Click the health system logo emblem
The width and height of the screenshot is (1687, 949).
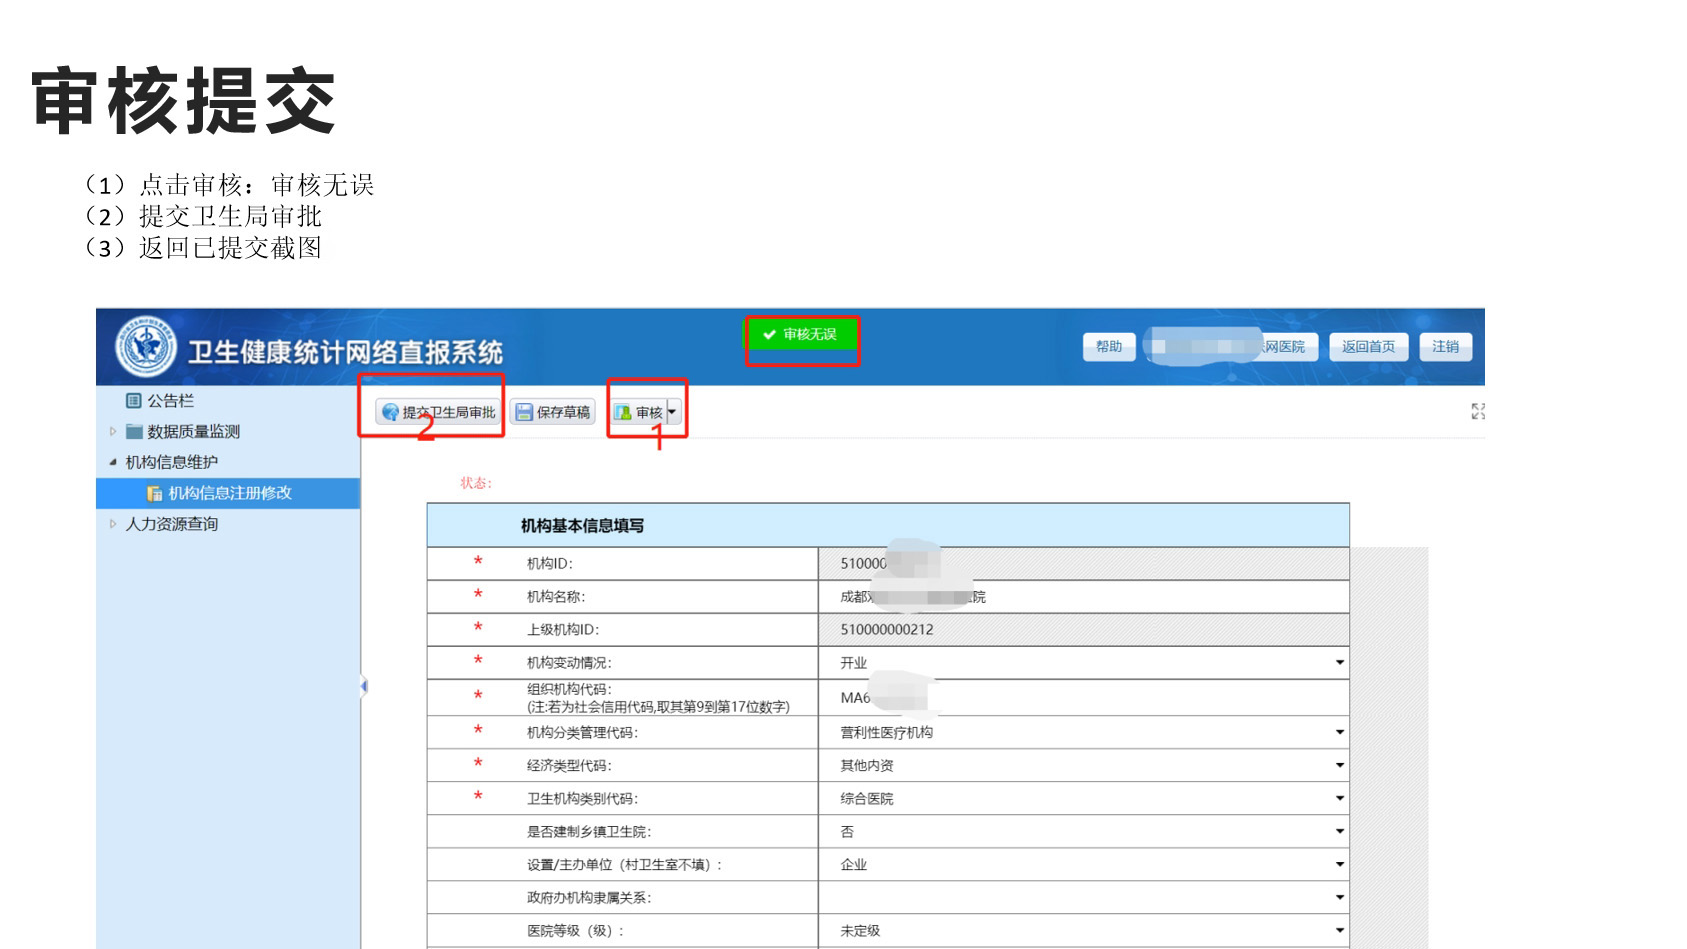tap(146, 347)
